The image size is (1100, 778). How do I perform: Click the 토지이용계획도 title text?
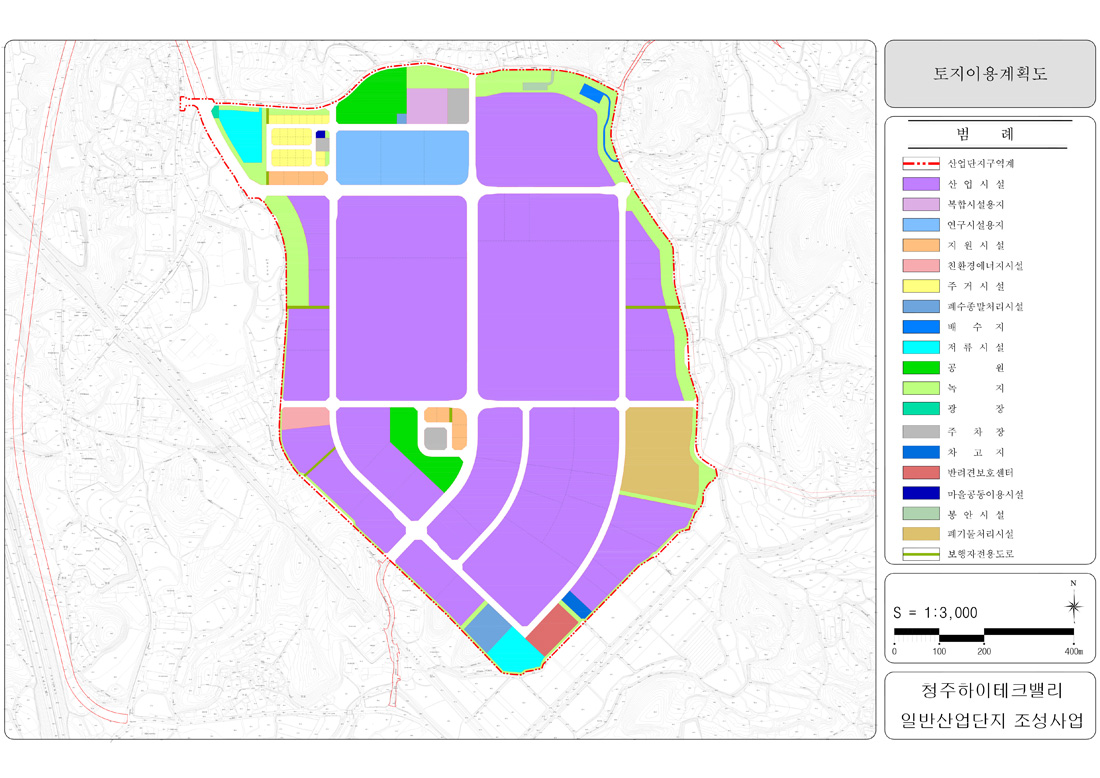click(x=990, y=74)
